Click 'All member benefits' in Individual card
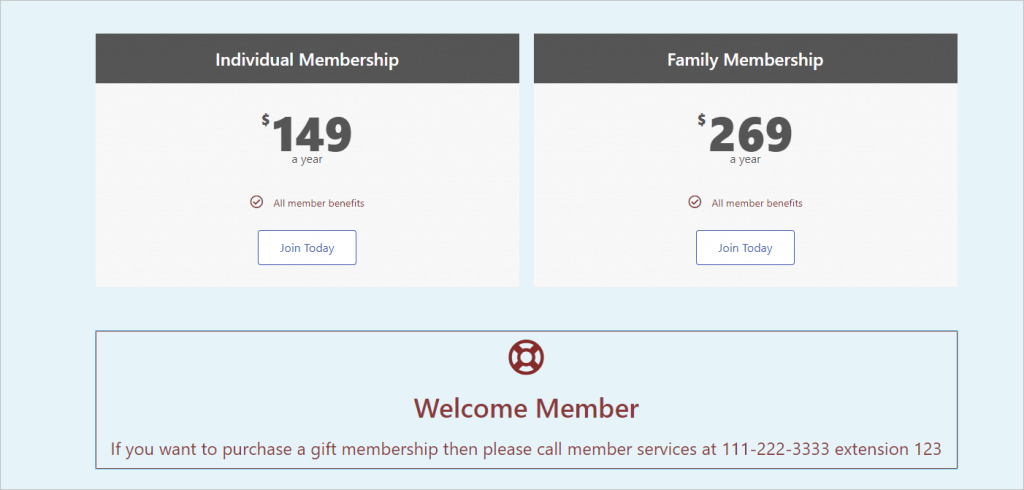Image resolution: width=1024 pixels, height=490 pixels. coord(319,203)
